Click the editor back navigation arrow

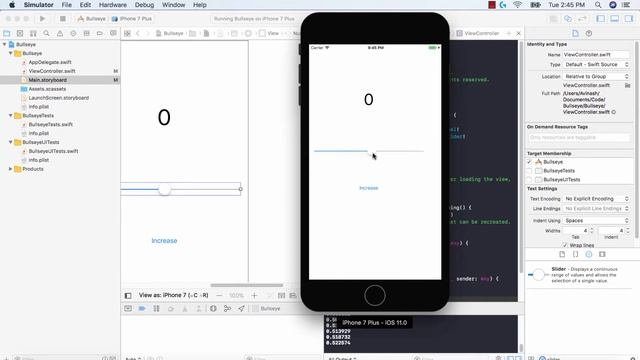pyautogui.click(x=138, y=33)
